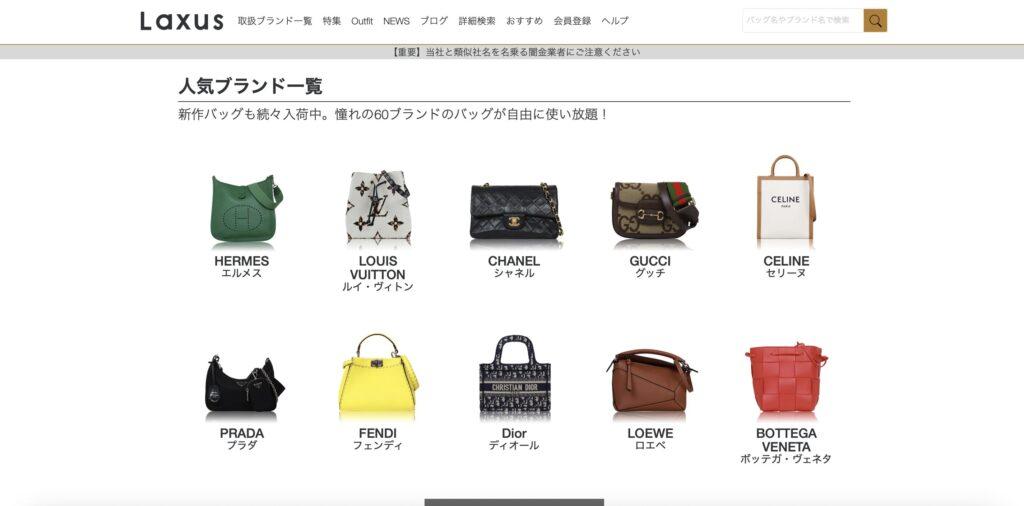Open the Laxus logo homepage

182,21
